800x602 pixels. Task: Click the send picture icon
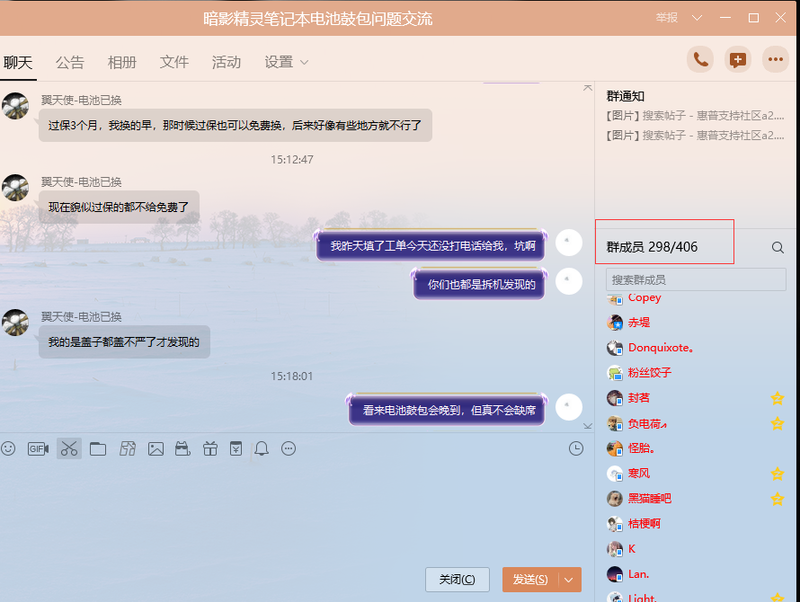(x=155, y=449)
